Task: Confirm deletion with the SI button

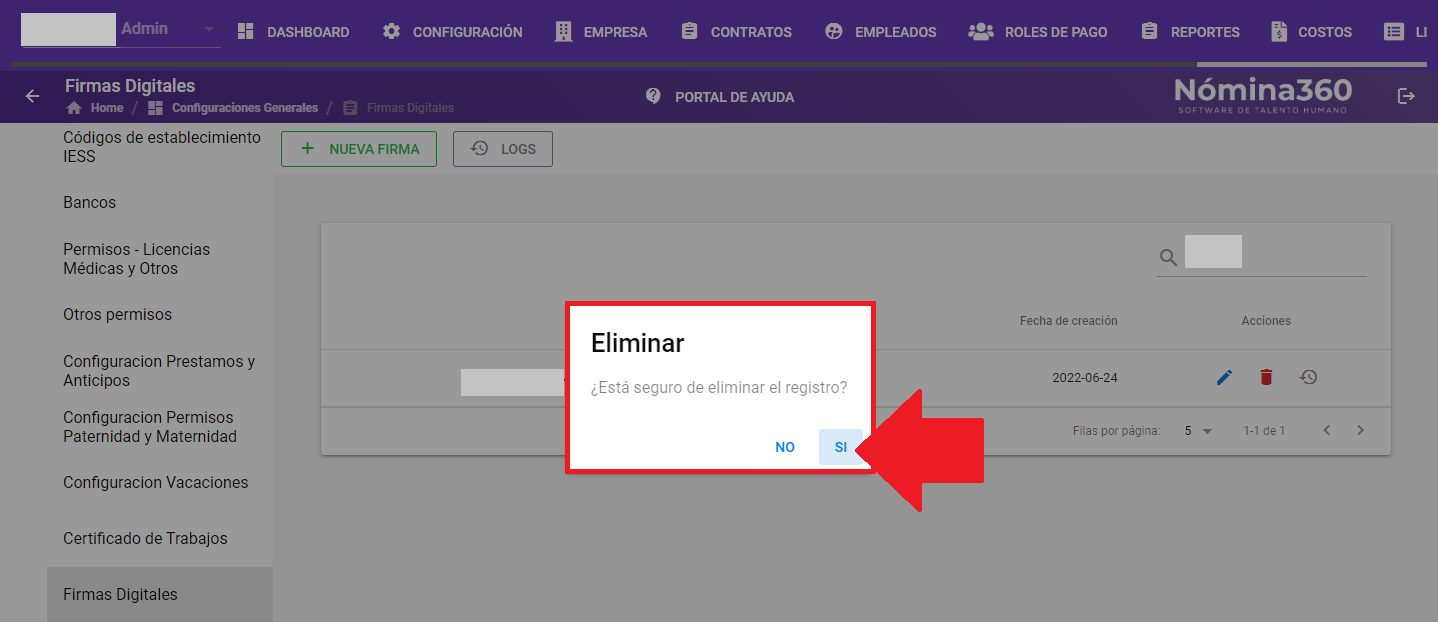Action: 840,447
